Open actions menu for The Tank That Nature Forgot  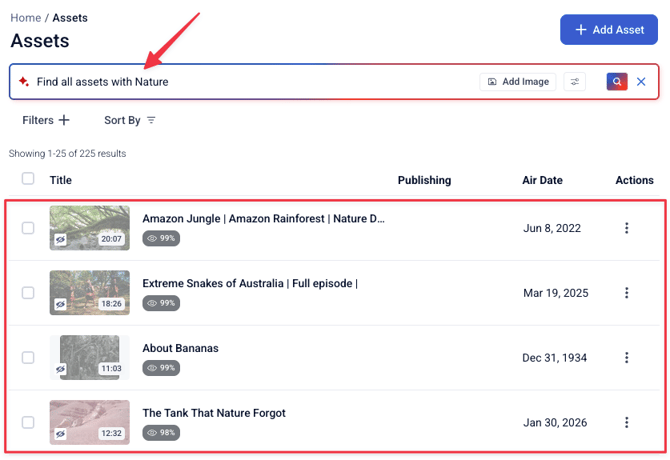point(627,422)
